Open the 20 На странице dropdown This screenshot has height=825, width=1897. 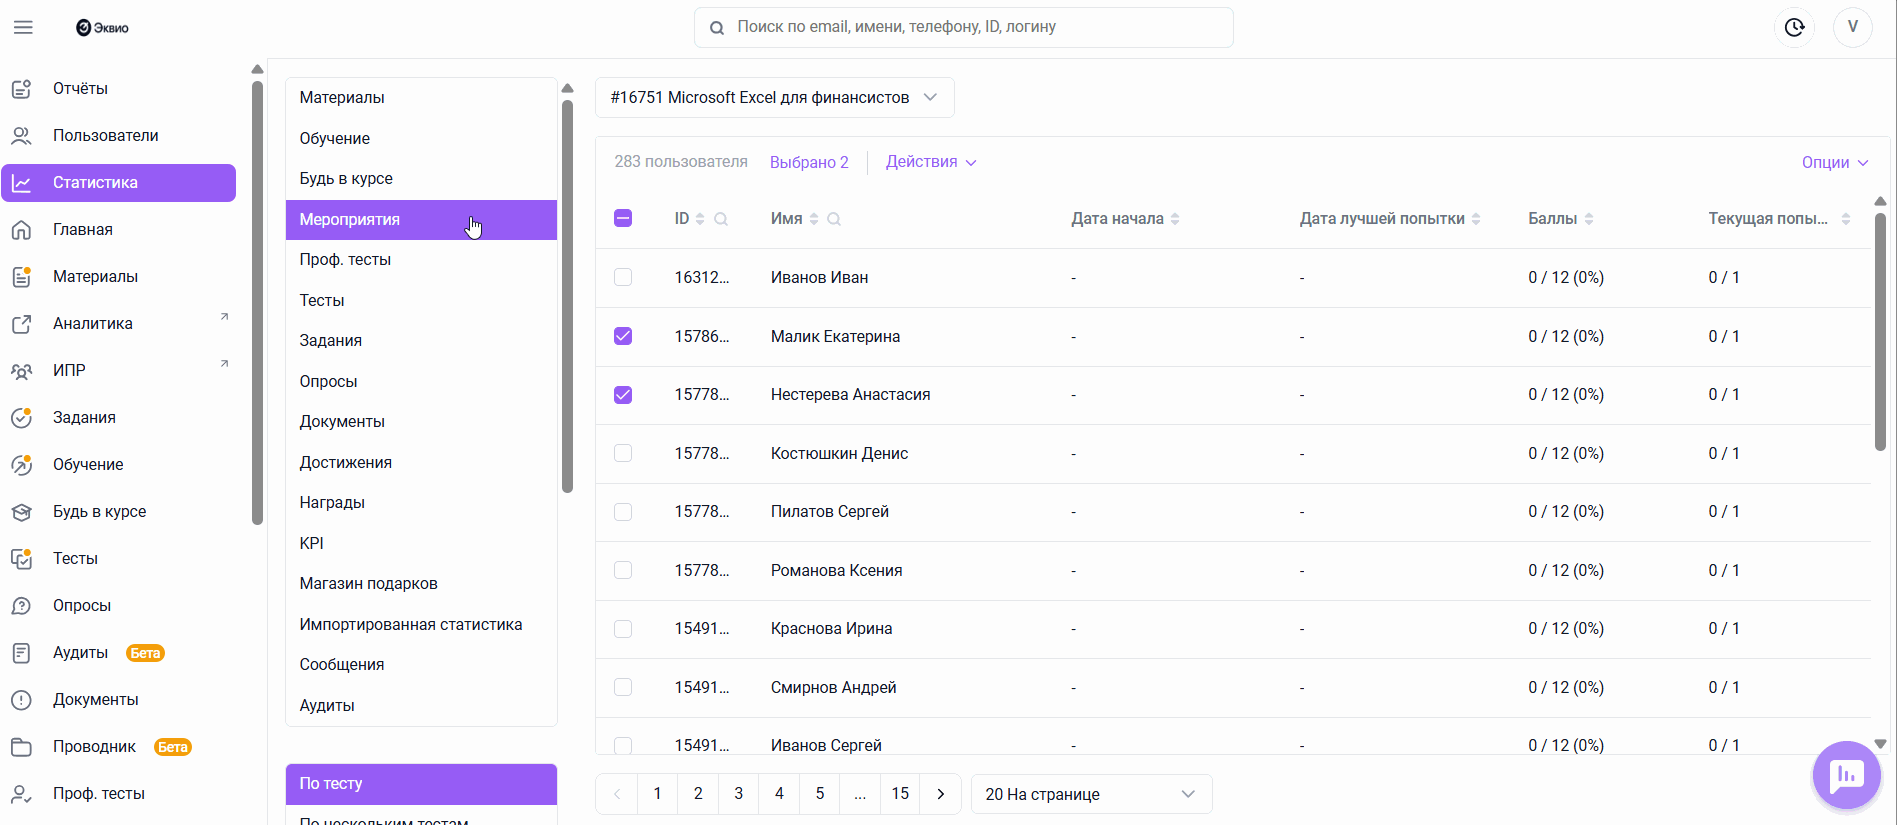point(1090,794)
